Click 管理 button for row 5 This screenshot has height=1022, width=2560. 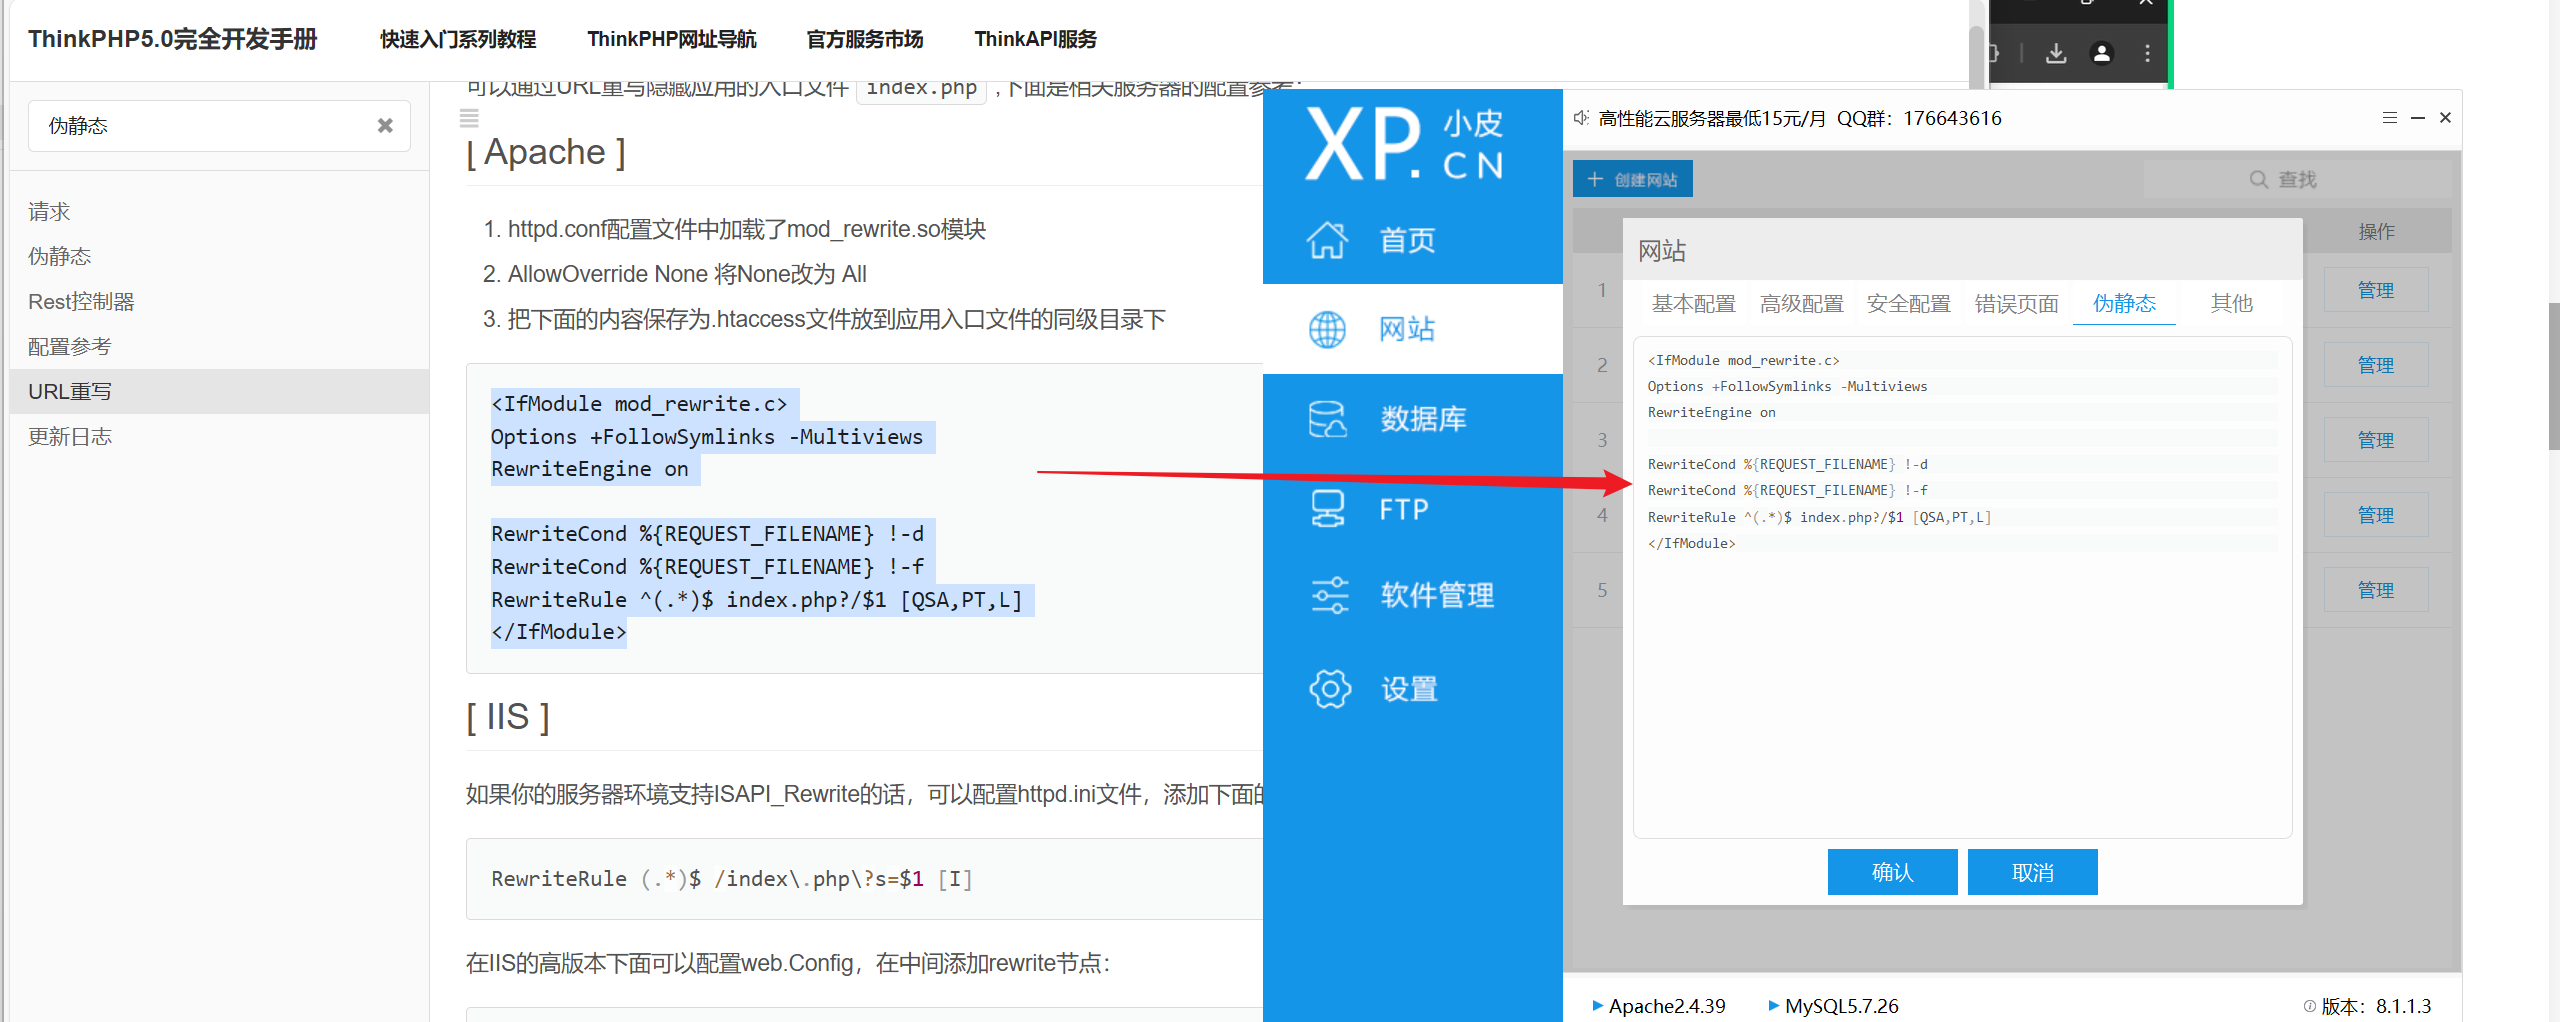pos(2375,590)
